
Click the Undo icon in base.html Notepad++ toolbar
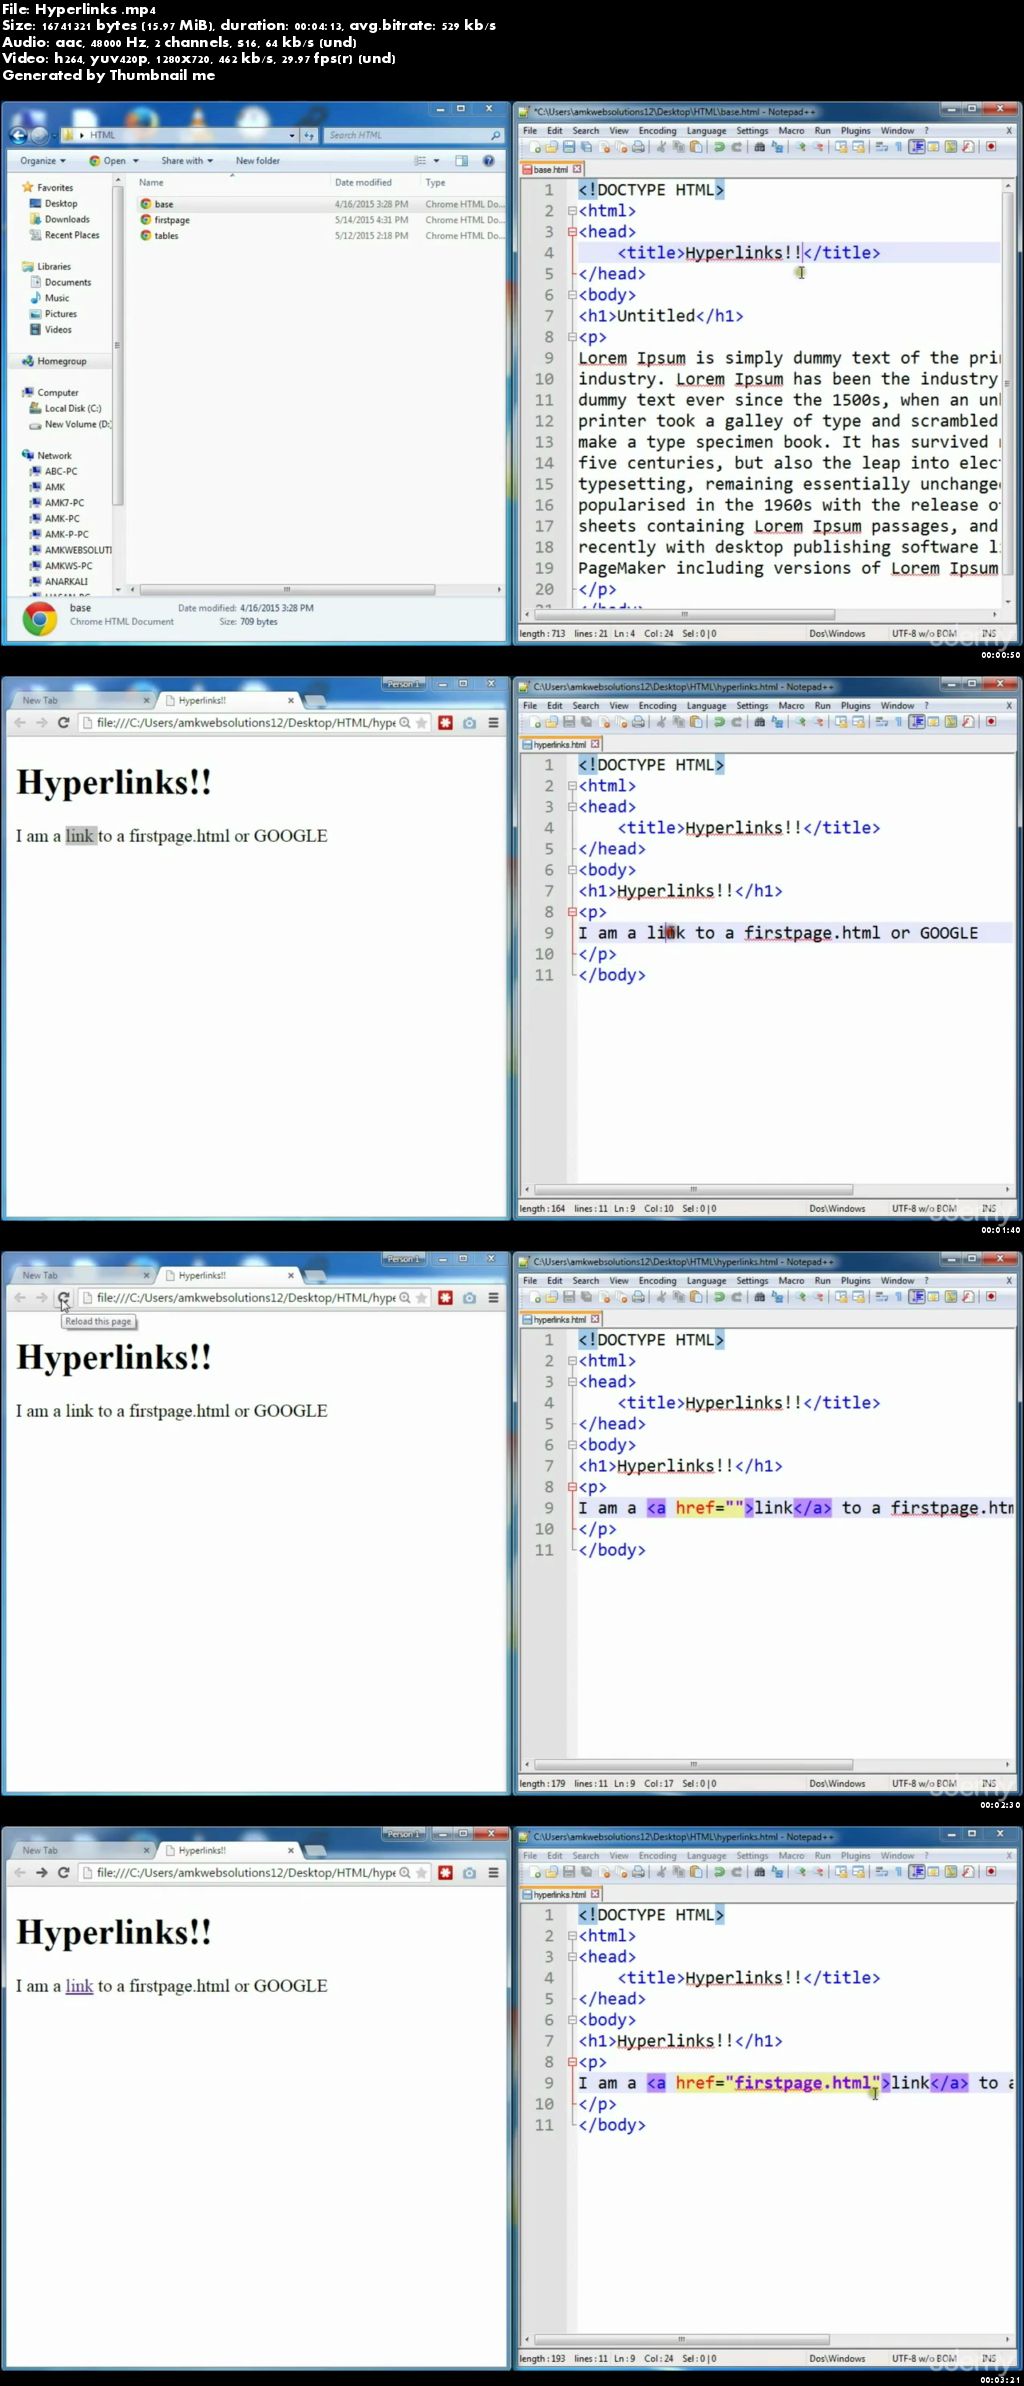point(718,147)
